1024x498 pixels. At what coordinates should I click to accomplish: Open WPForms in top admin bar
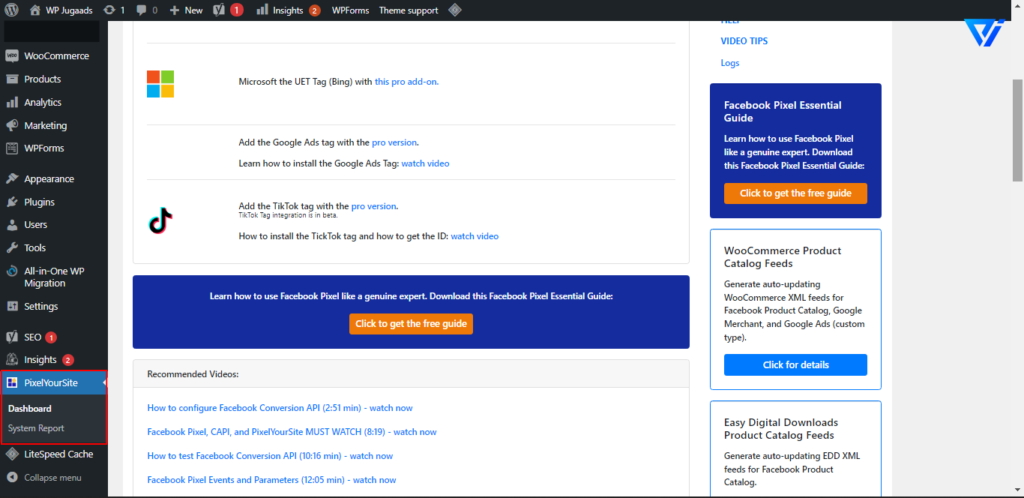pyautogui.click(x=350, y=10)
